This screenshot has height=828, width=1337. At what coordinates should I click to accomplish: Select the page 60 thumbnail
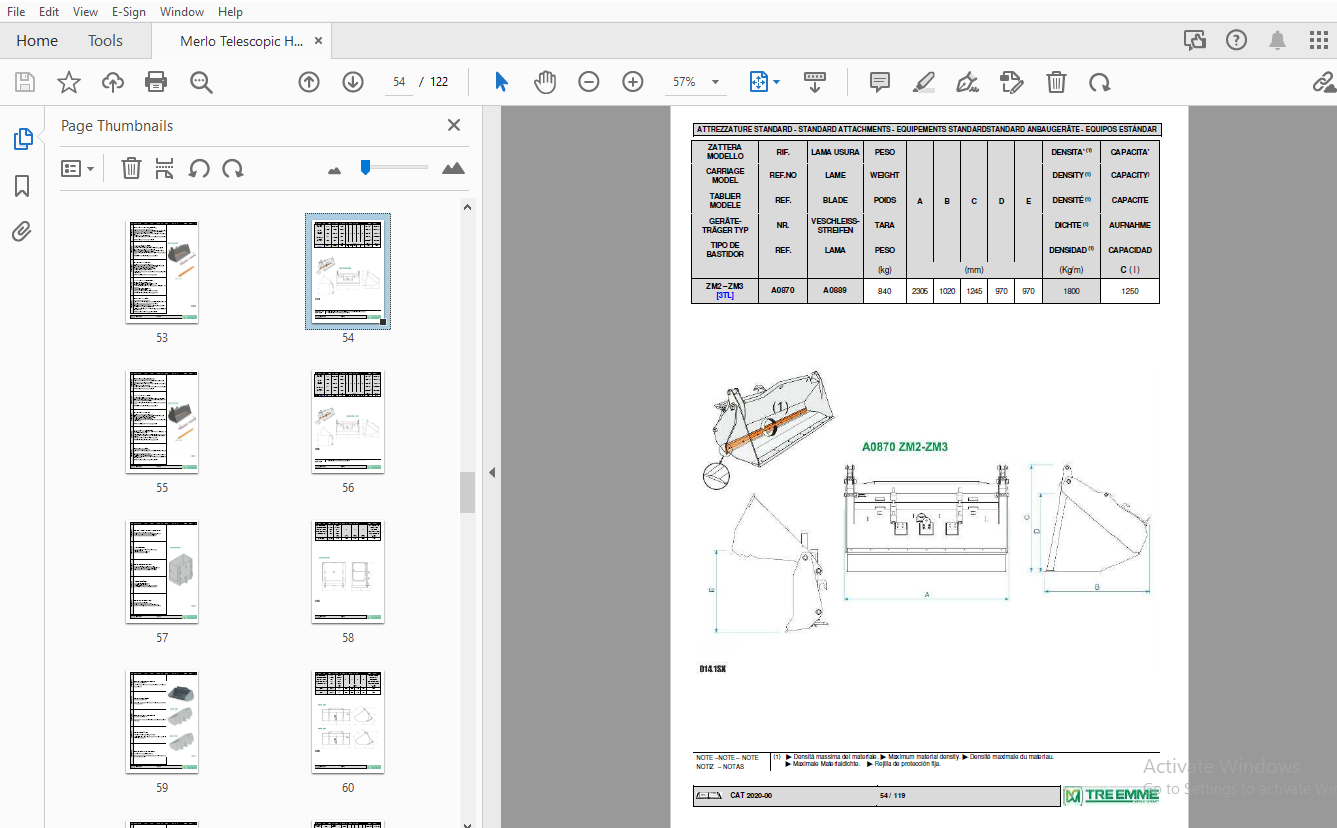[348, 722]
